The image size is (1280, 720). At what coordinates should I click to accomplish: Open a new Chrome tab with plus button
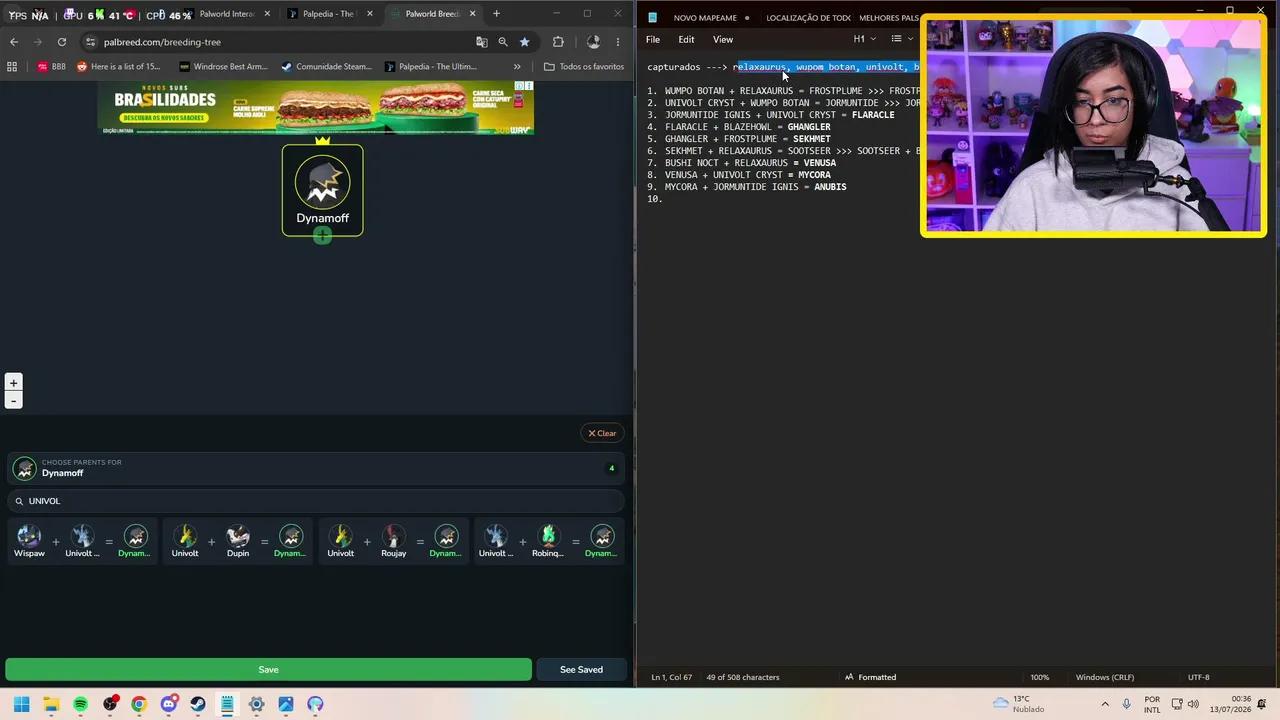tap(496, 14)
